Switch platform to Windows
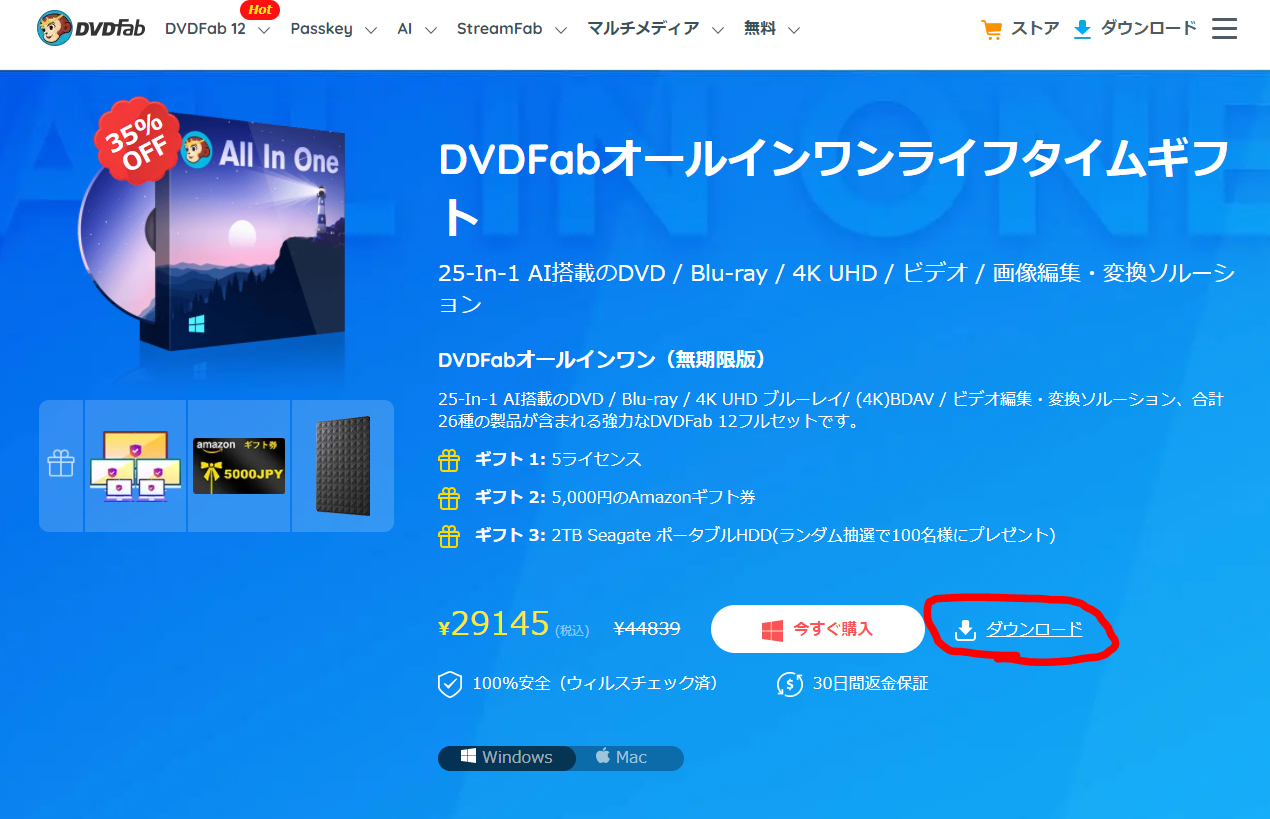This screenshot has height=819, width=1270. (507, 757)
